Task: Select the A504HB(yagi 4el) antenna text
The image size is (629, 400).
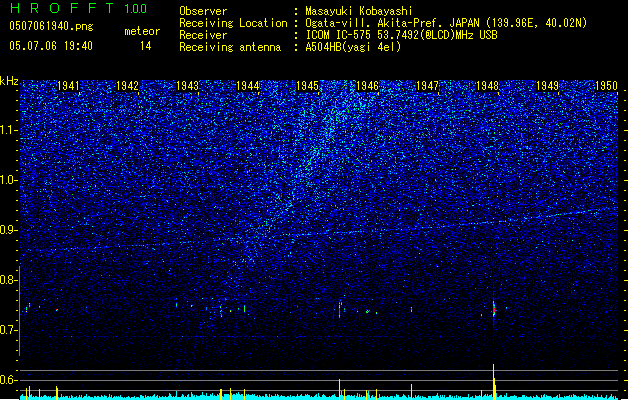Action: pyautogui.click(x=353, y=47)
